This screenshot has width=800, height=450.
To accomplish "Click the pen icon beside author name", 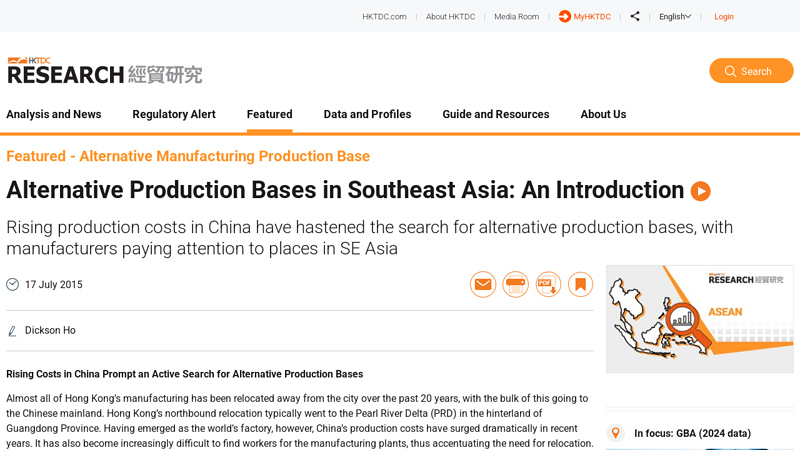I will coord(12,331).
